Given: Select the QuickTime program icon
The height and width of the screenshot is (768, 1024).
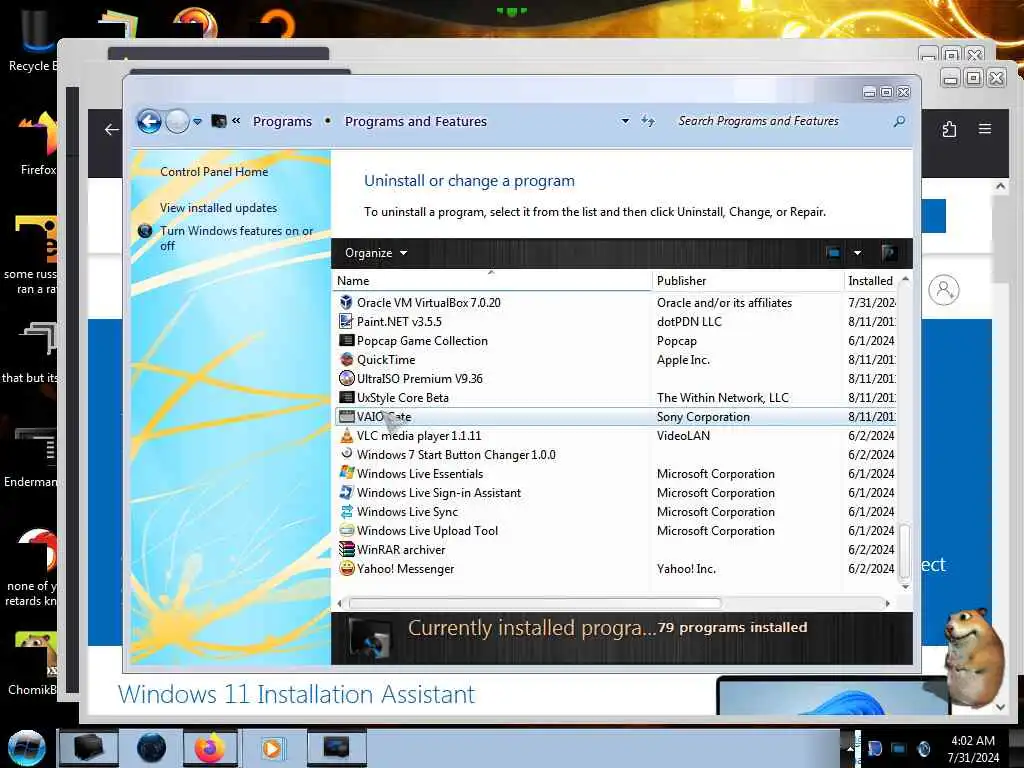Looking at the screenshot, I should point(346,359).
